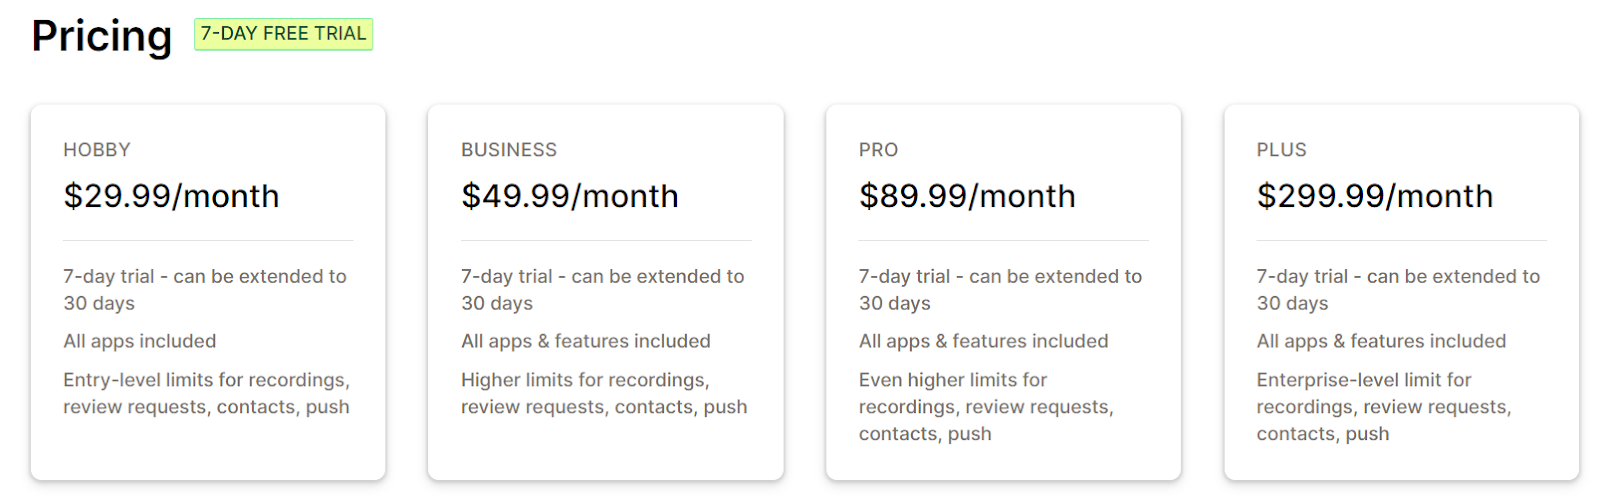Click Business plan's 'All apps & features included'

click(x=585, y=341)
